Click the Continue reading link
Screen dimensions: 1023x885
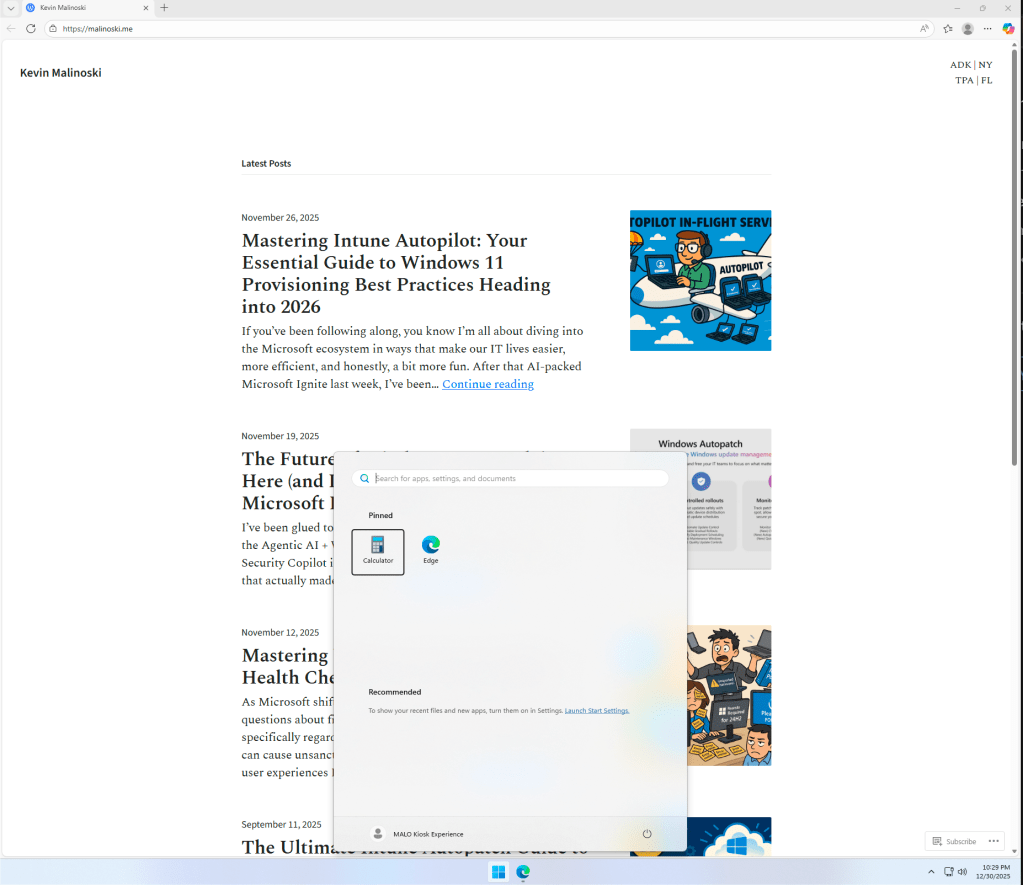(x=488, y=384)
